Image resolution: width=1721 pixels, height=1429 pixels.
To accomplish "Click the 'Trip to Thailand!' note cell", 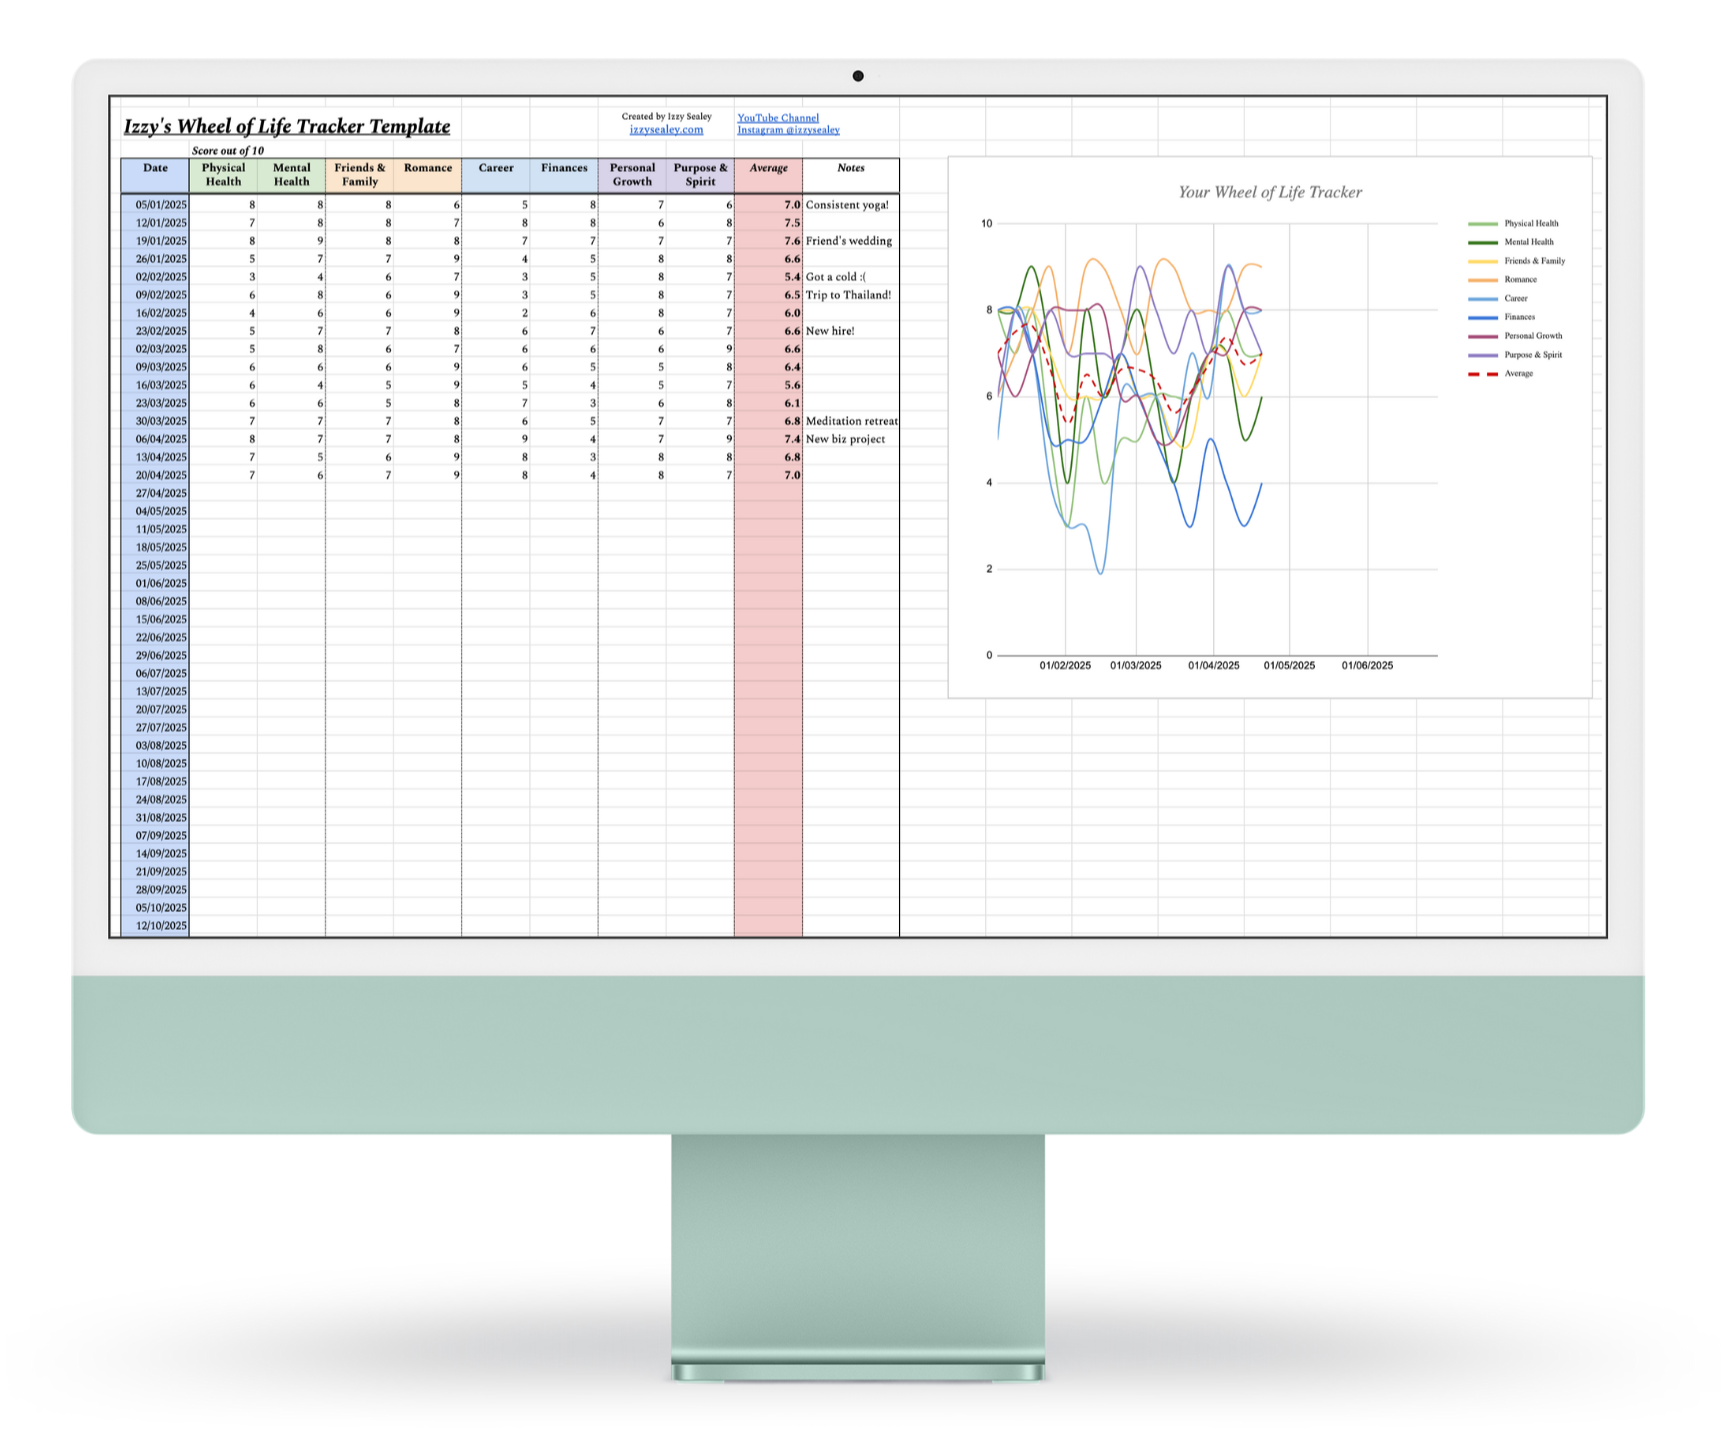I will click(x=851, y=295).
